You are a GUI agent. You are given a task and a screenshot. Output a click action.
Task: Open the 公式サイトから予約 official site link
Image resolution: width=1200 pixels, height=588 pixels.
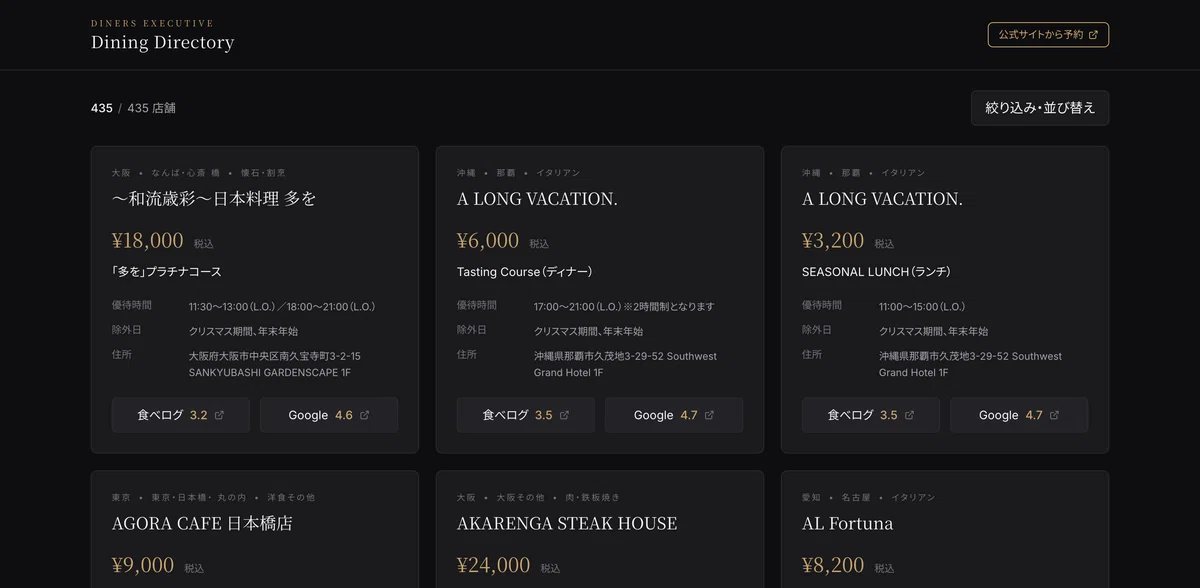point(1048,35)
